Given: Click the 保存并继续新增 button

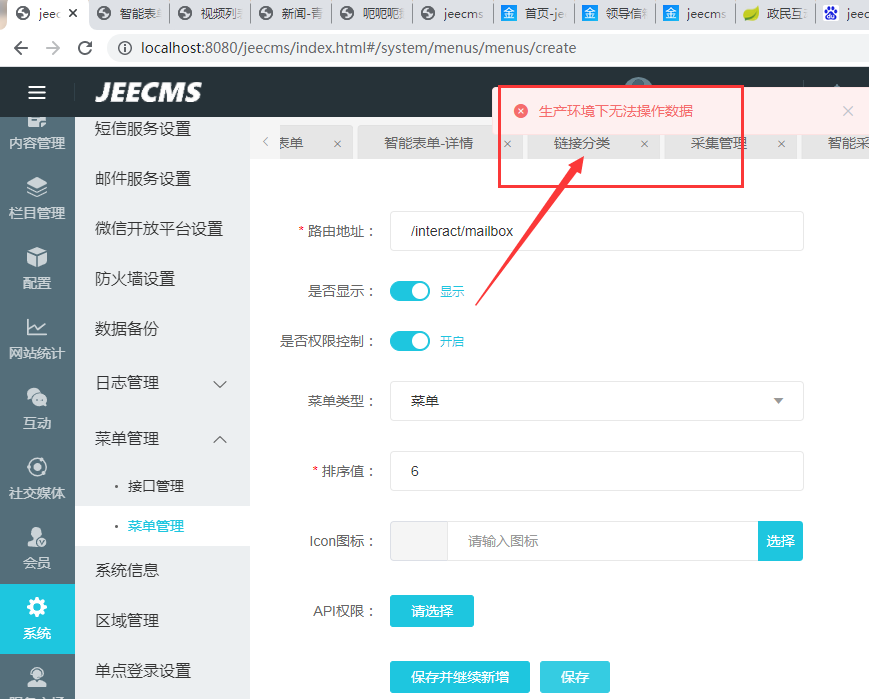Looking at the screenshot, I should click(459, 677).
